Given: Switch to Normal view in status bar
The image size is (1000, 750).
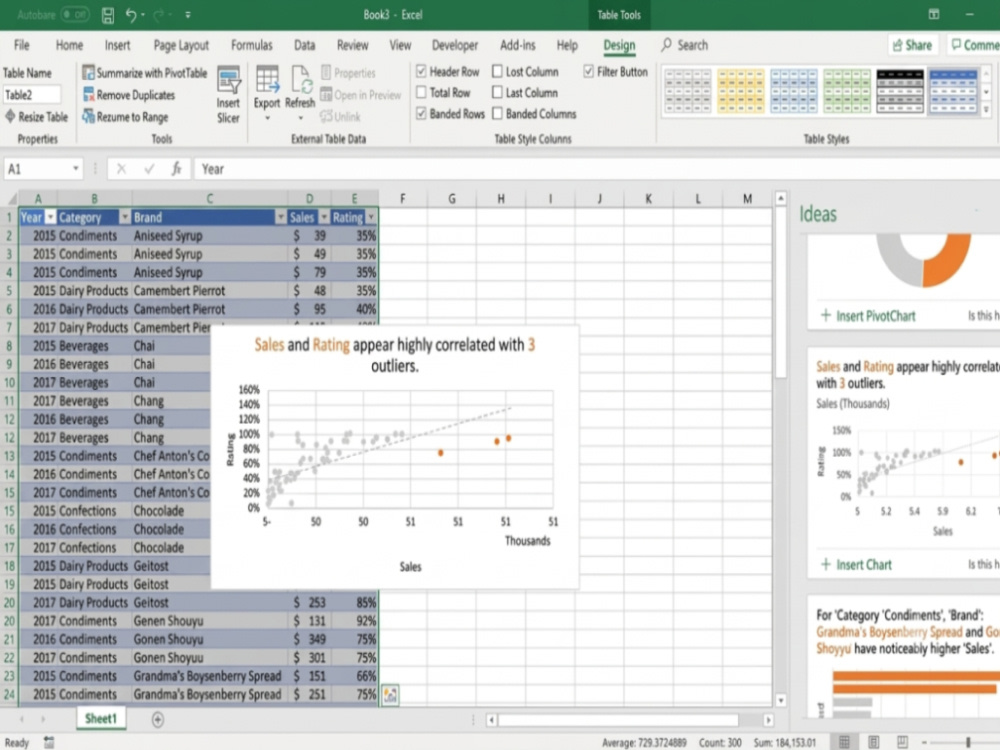Looking at the screenshot, I should pyautogui.click(x=844, y=742).
